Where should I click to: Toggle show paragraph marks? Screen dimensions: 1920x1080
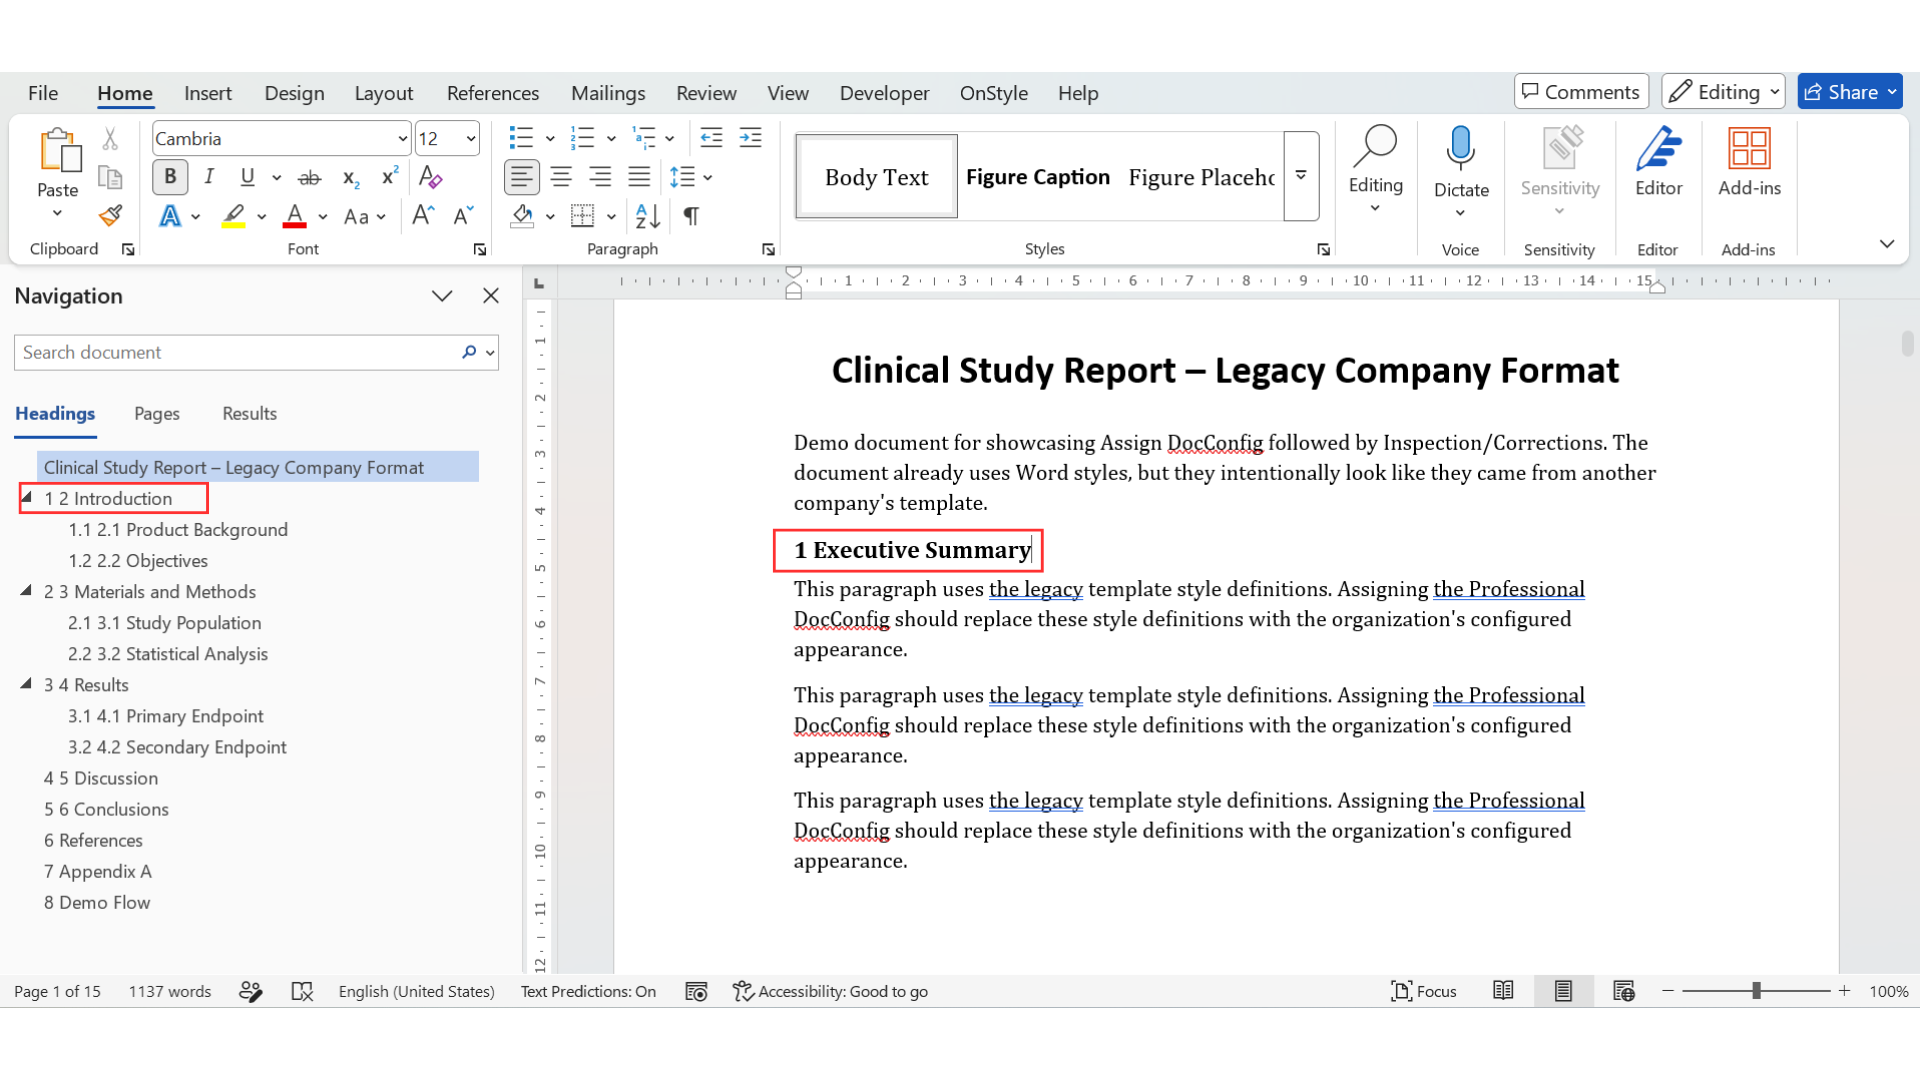(691, 216)
